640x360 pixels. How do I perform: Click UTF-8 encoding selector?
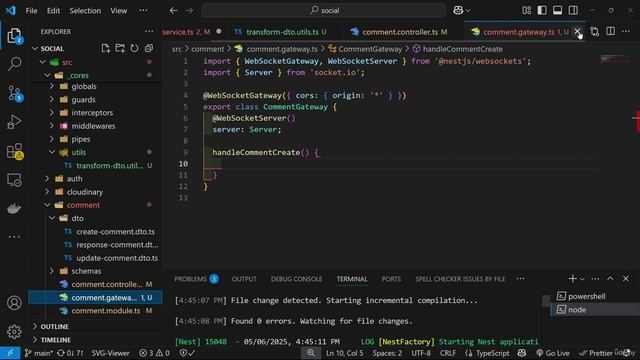click(x=421, y=353)
